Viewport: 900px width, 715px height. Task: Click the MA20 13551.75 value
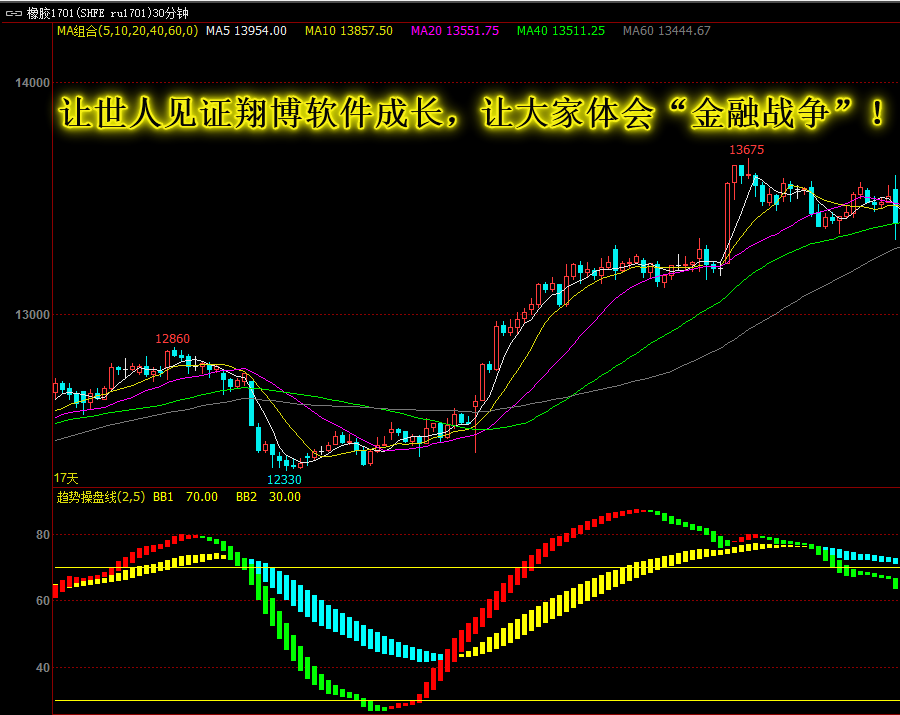click(x=455, y=31)
